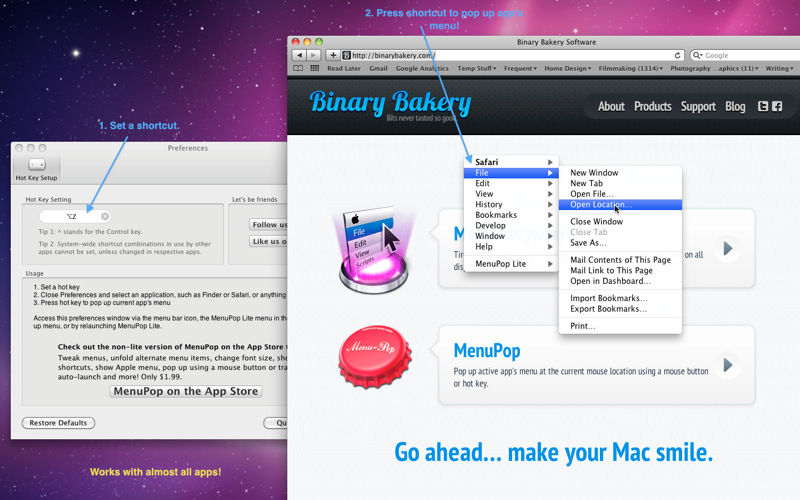Click the Restore Defaults button
The image size is (800, 500).
pos(58,423)
